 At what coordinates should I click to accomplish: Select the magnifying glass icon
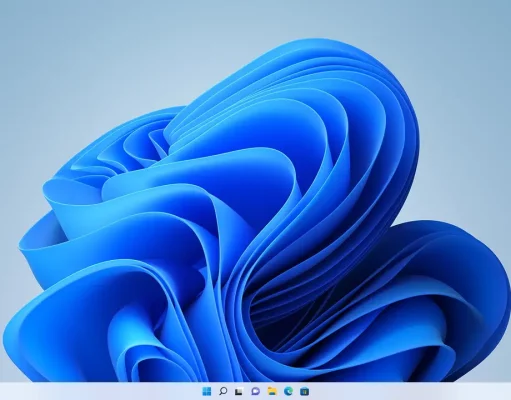223,391
